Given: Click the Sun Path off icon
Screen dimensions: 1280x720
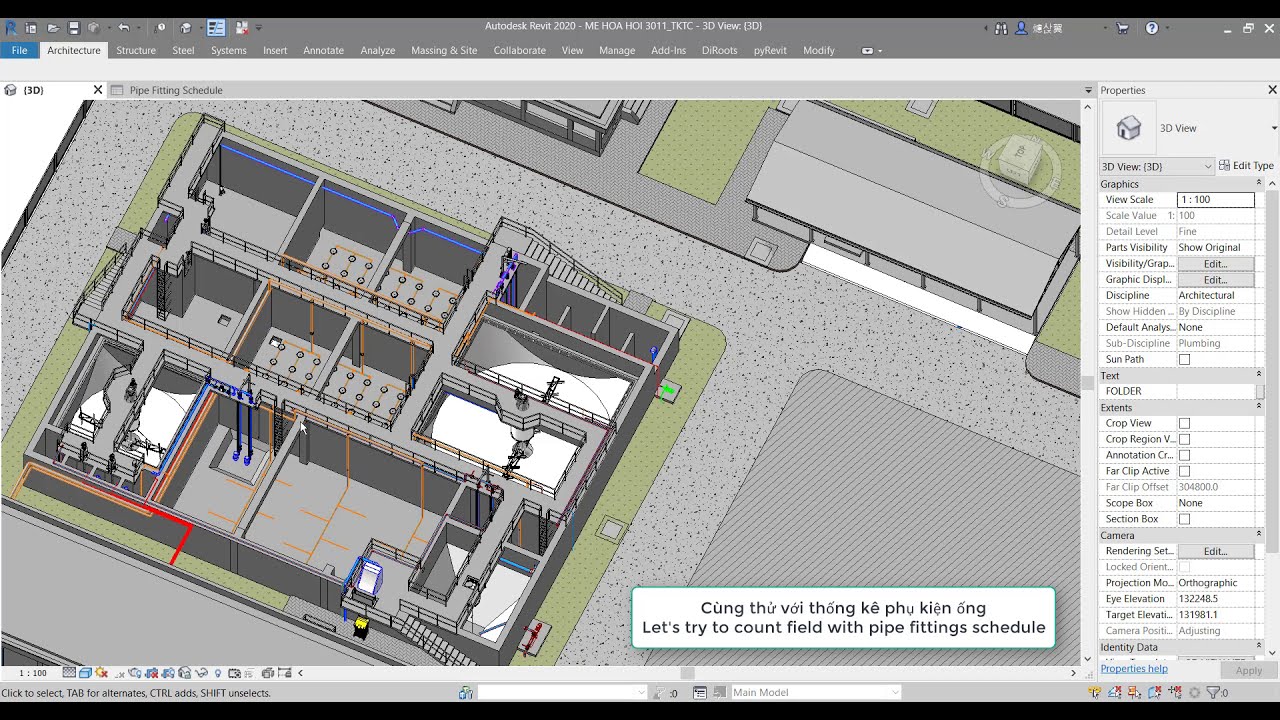Looking at the screenshot, I should 101,673.
